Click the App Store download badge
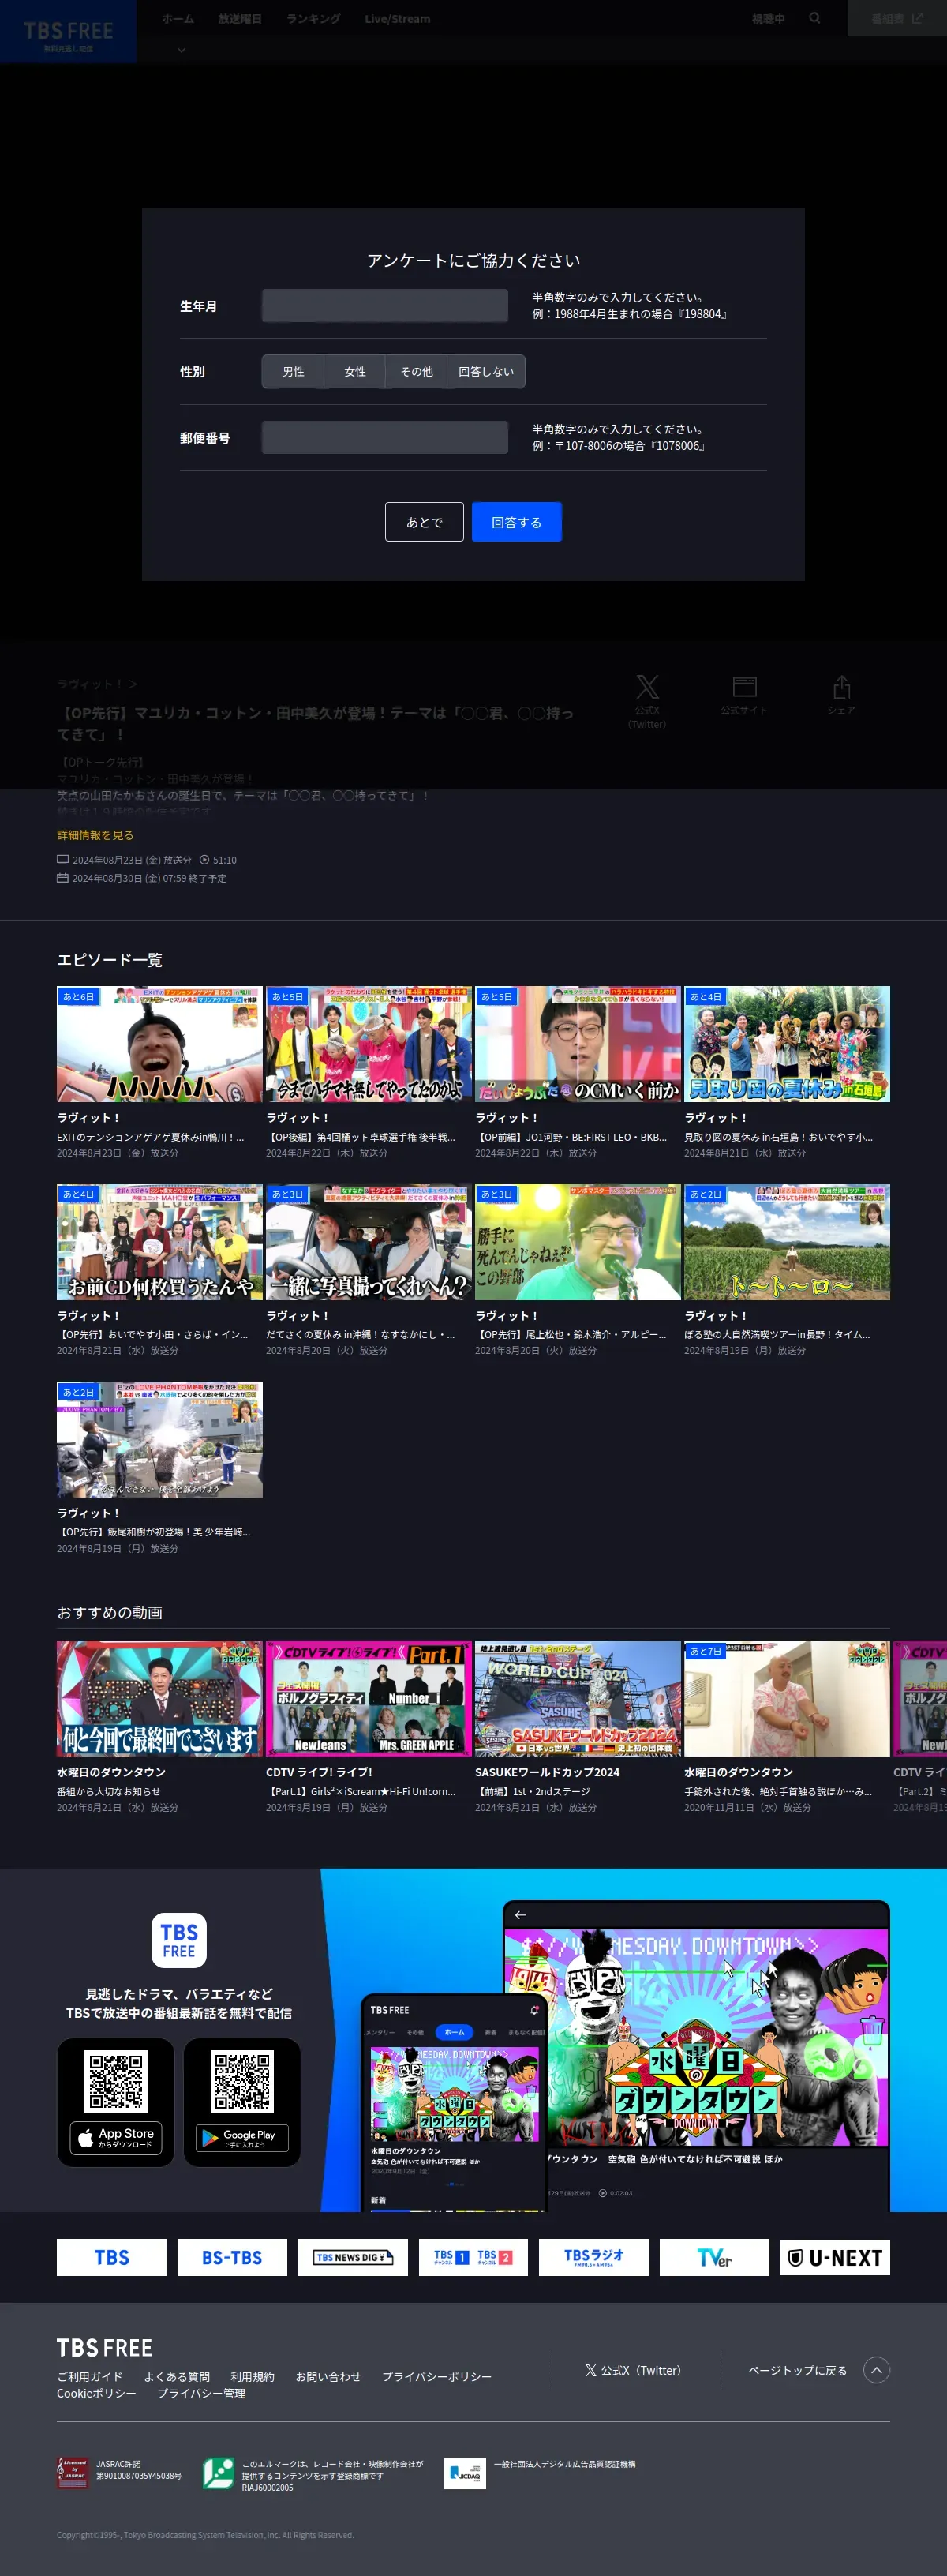 click(x=116, y=2137)
